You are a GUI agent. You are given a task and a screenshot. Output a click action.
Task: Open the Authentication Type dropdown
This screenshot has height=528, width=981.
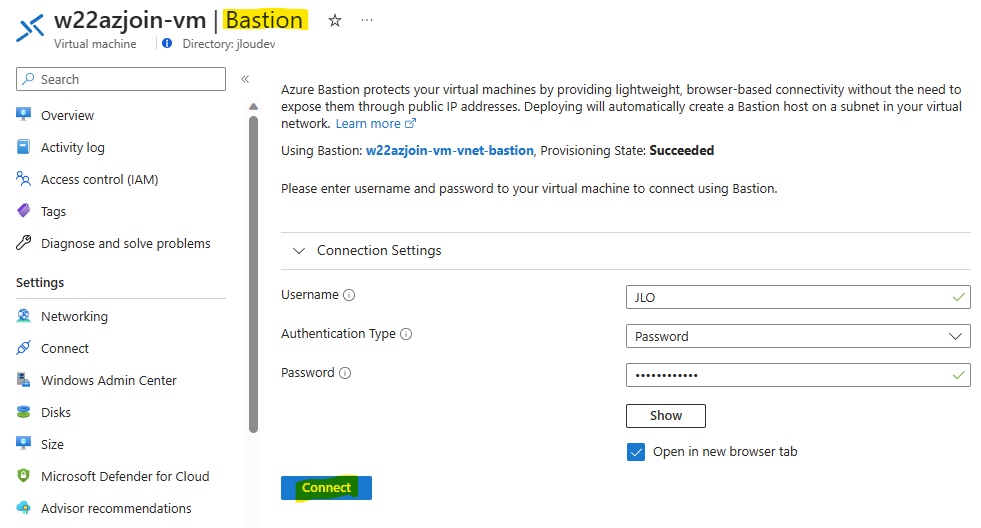(x=798, y=336)
